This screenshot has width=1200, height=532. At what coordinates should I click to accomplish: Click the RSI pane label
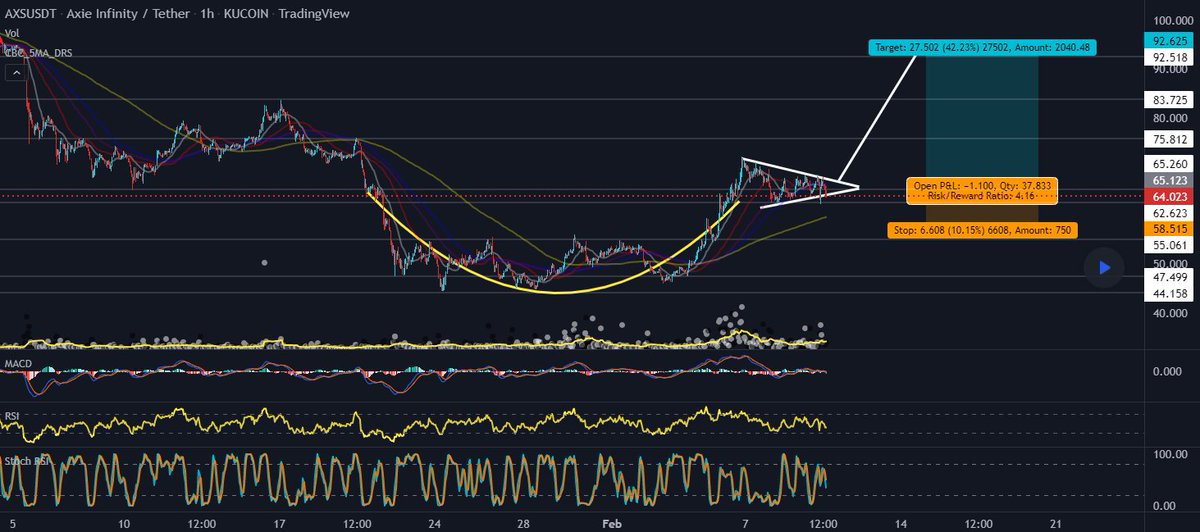pyautogui.click(x=12, y=415)
